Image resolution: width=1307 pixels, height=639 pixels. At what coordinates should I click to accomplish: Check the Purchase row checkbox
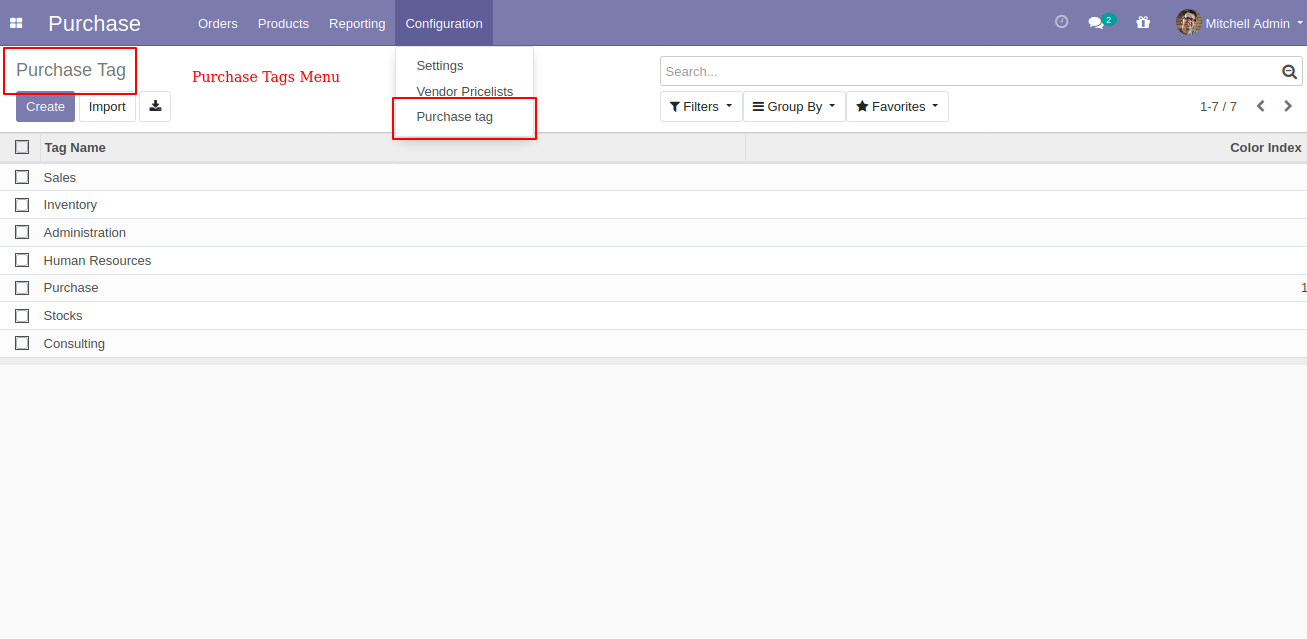tap(22, 288)
